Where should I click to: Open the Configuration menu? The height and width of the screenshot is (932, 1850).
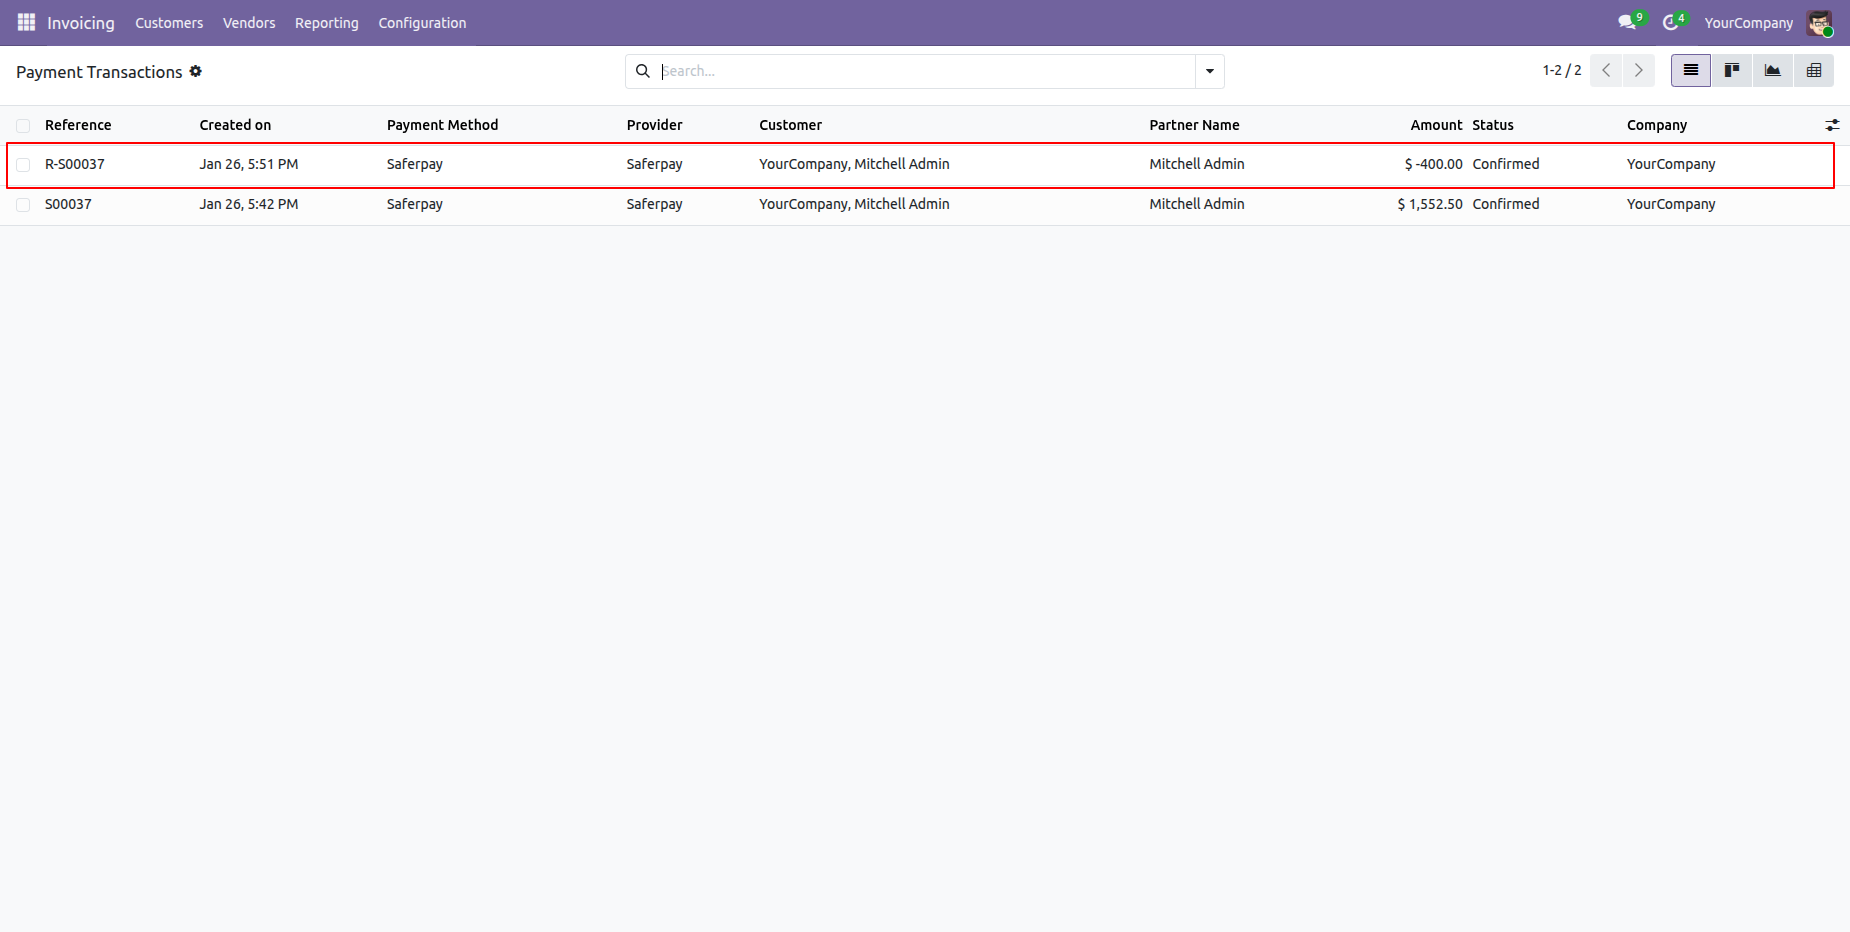421,23
